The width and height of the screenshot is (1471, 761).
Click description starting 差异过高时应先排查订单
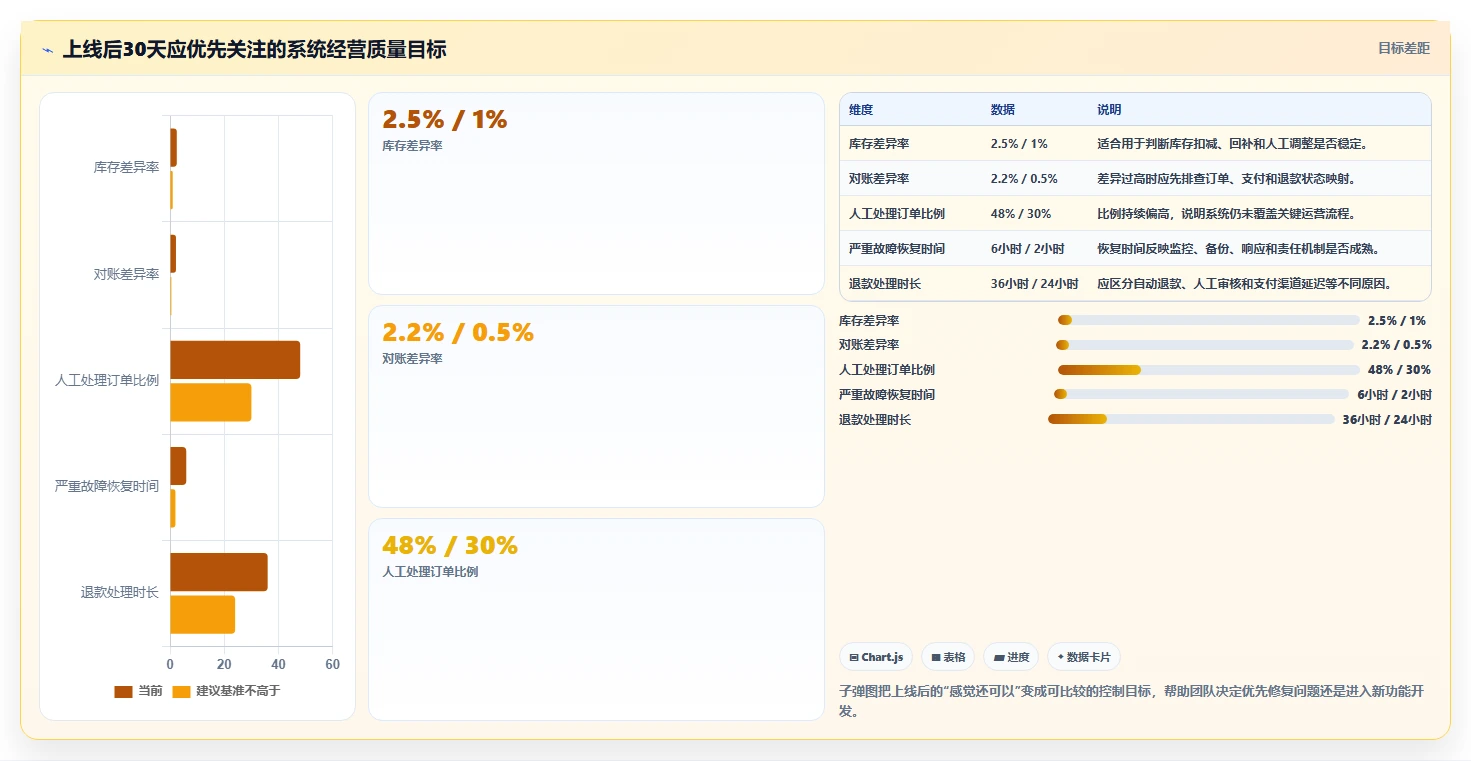[1226, 179]
